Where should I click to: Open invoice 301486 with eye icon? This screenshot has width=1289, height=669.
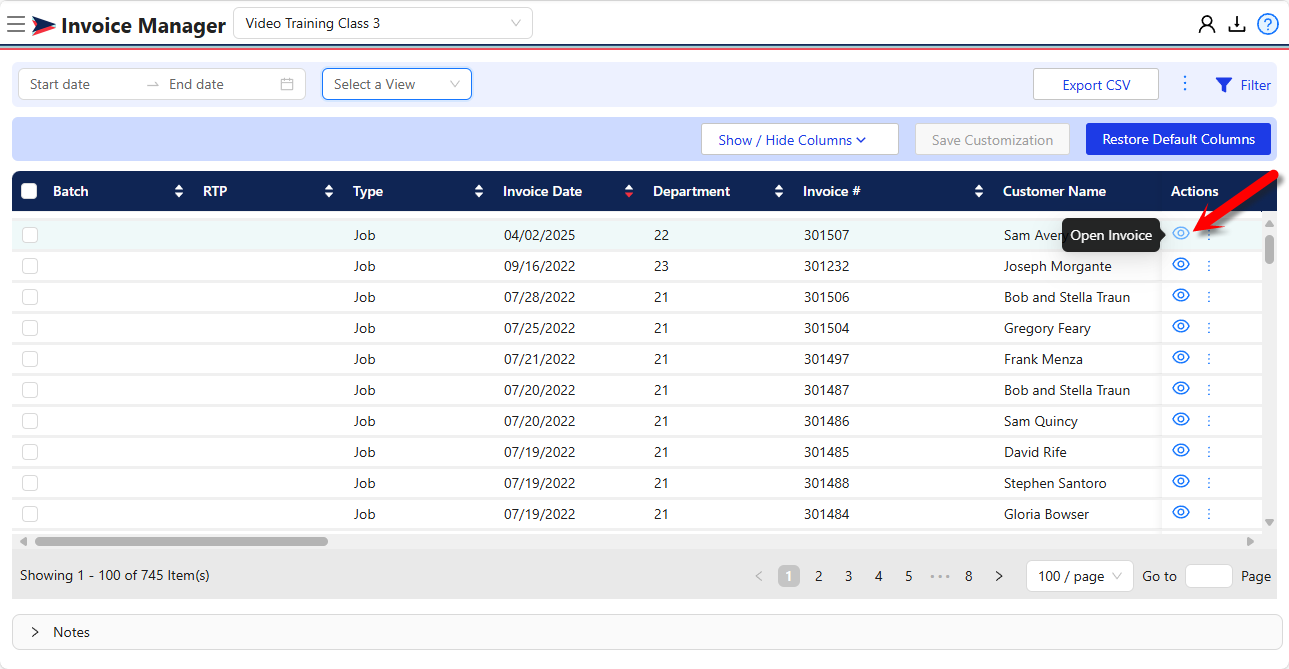point(1181,420)
